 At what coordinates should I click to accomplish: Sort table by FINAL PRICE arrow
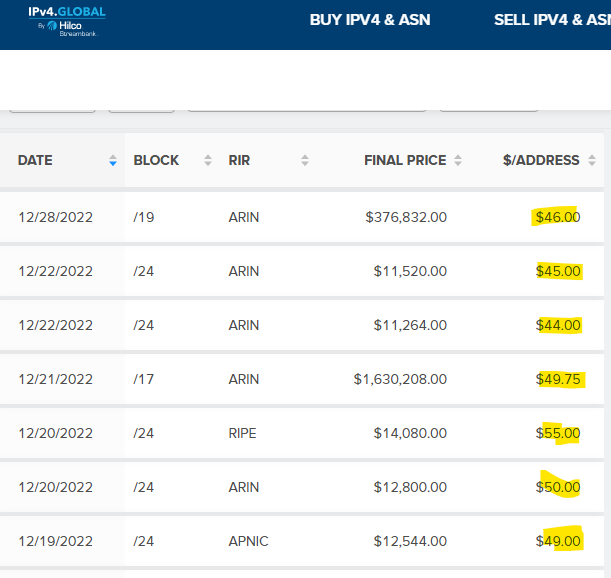point(458,161)
